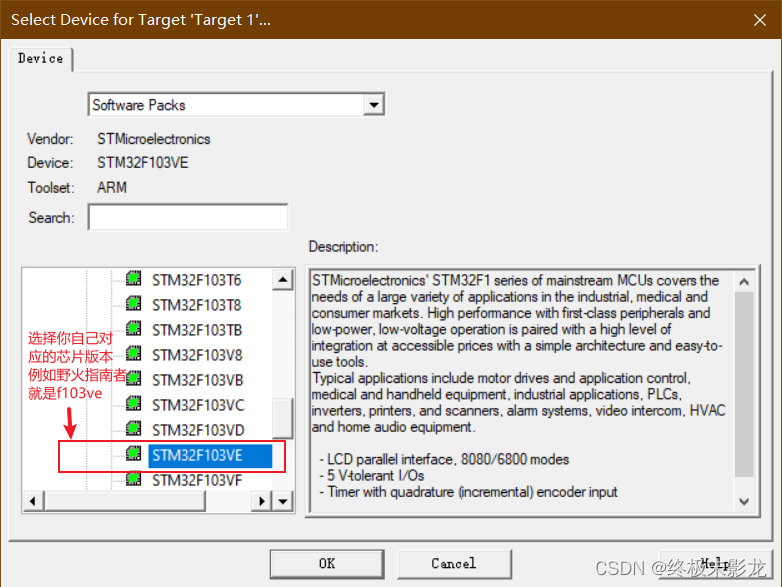782x587 pixels.
Task: Click the chip icon next to STM32F103V8
Action: [133, 354]
